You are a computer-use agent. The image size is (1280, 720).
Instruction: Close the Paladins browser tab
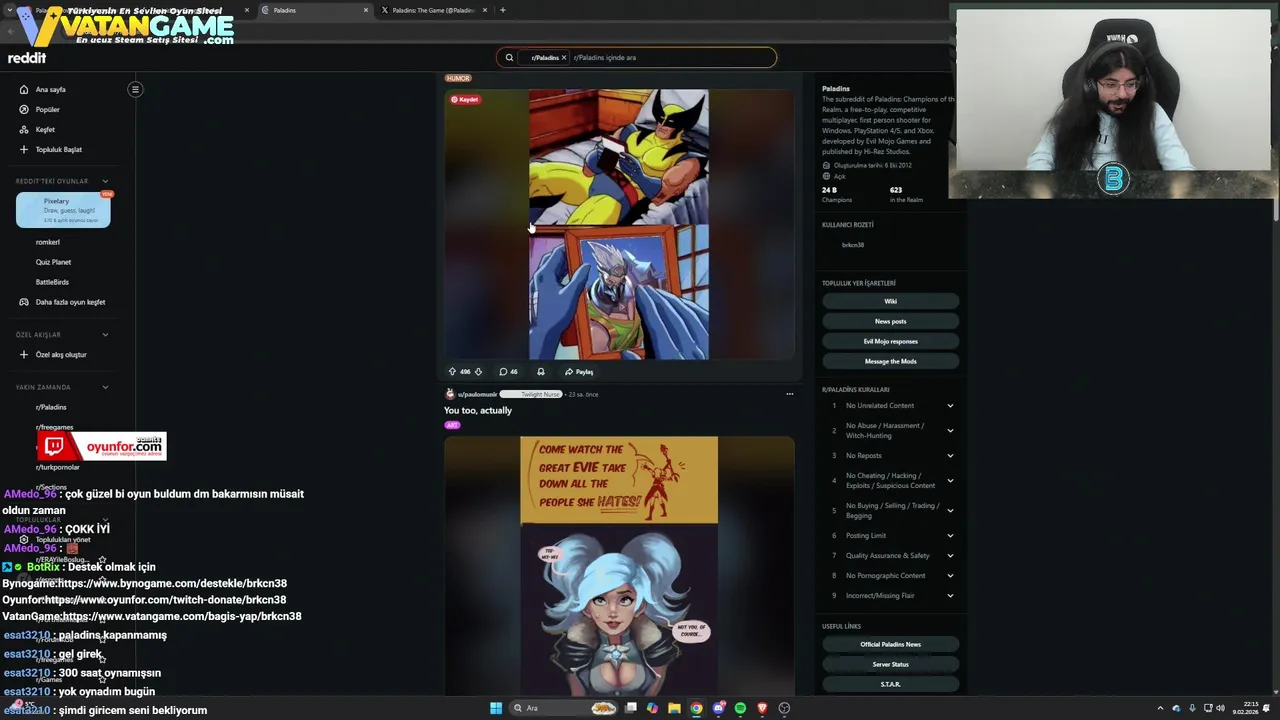coord(366,10)
